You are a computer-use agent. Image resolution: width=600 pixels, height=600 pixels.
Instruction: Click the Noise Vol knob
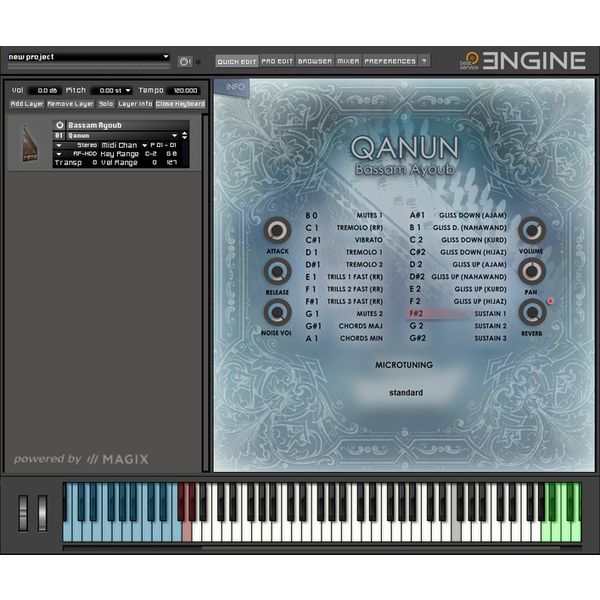[x=277, y=313]
